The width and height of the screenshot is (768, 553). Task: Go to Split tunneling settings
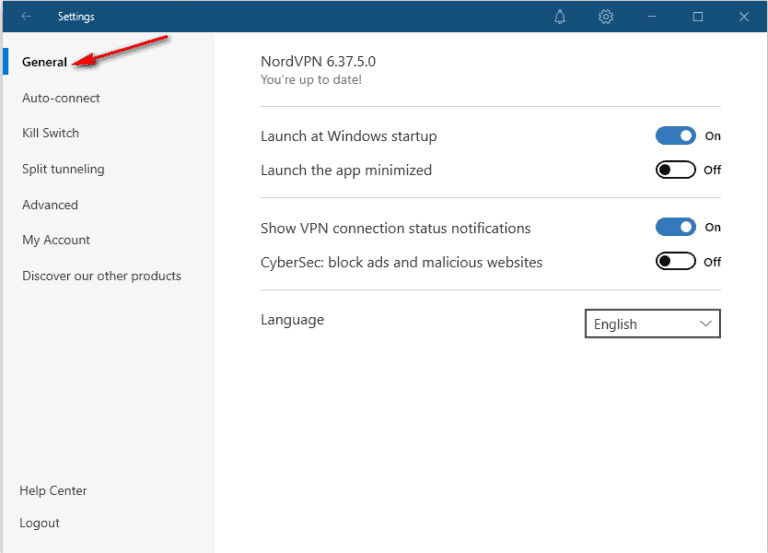point(63,169)
